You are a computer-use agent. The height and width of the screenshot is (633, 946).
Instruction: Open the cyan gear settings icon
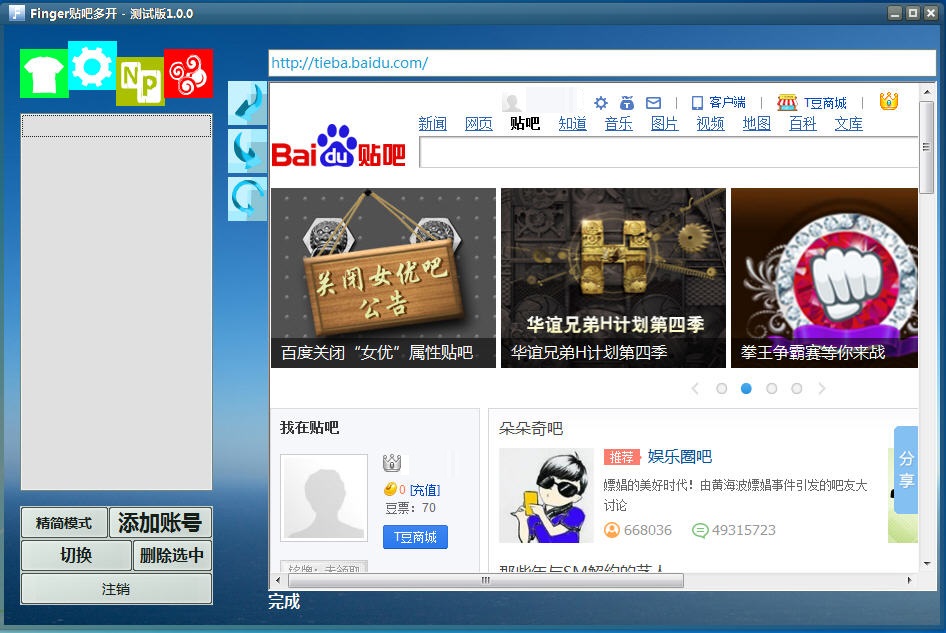pyautogui.click(x=92, y=66)
